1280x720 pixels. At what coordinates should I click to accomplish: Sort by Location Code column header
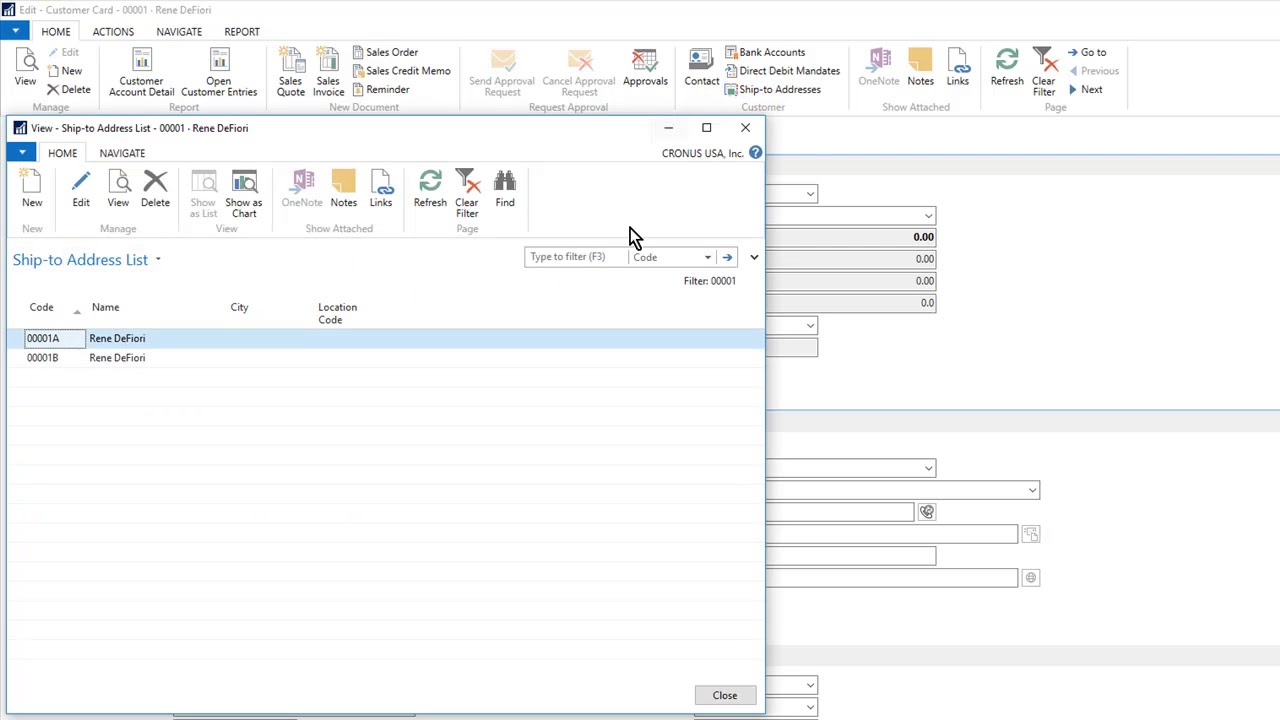tap(337, 313)
